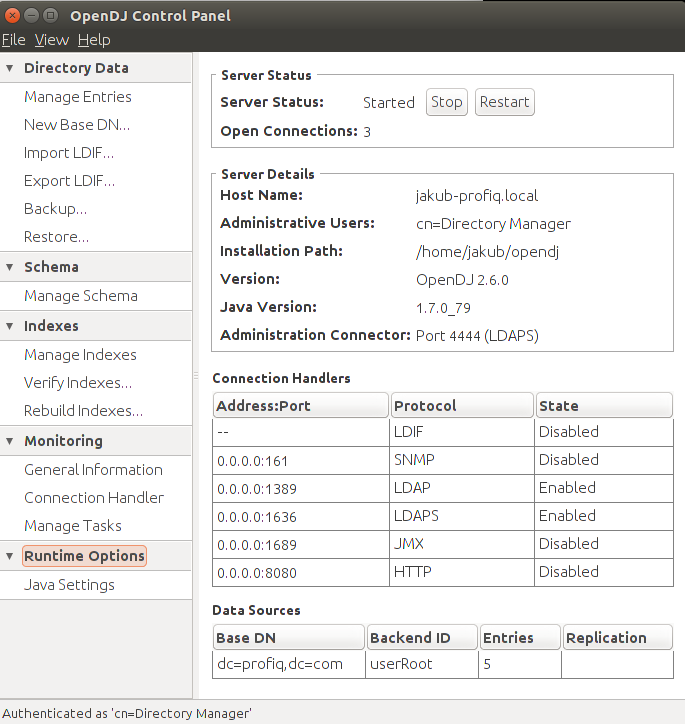Open Manage Entries
This screenshot has height=724, width=685.
click(78, 97)
